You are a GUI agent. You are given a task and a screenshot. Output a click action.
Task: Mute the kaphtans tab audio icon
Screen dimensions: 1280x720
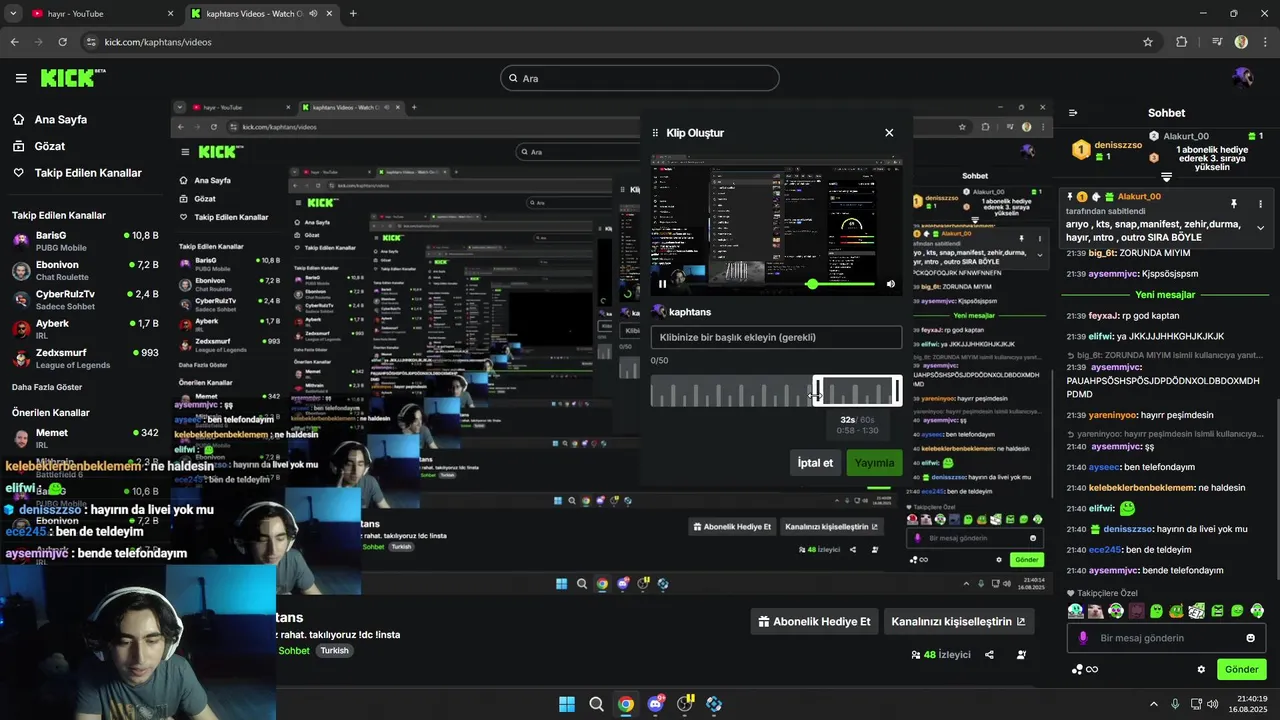(x=313, y=14)
